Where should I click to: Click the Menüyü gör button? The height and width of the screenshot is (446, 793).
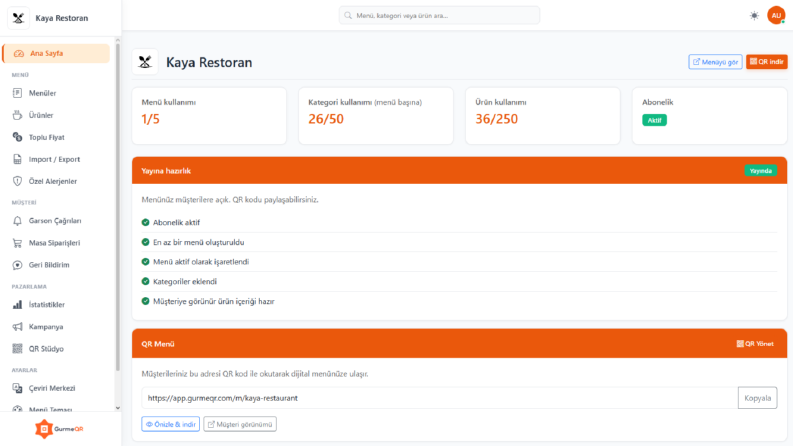pos(715,62)
